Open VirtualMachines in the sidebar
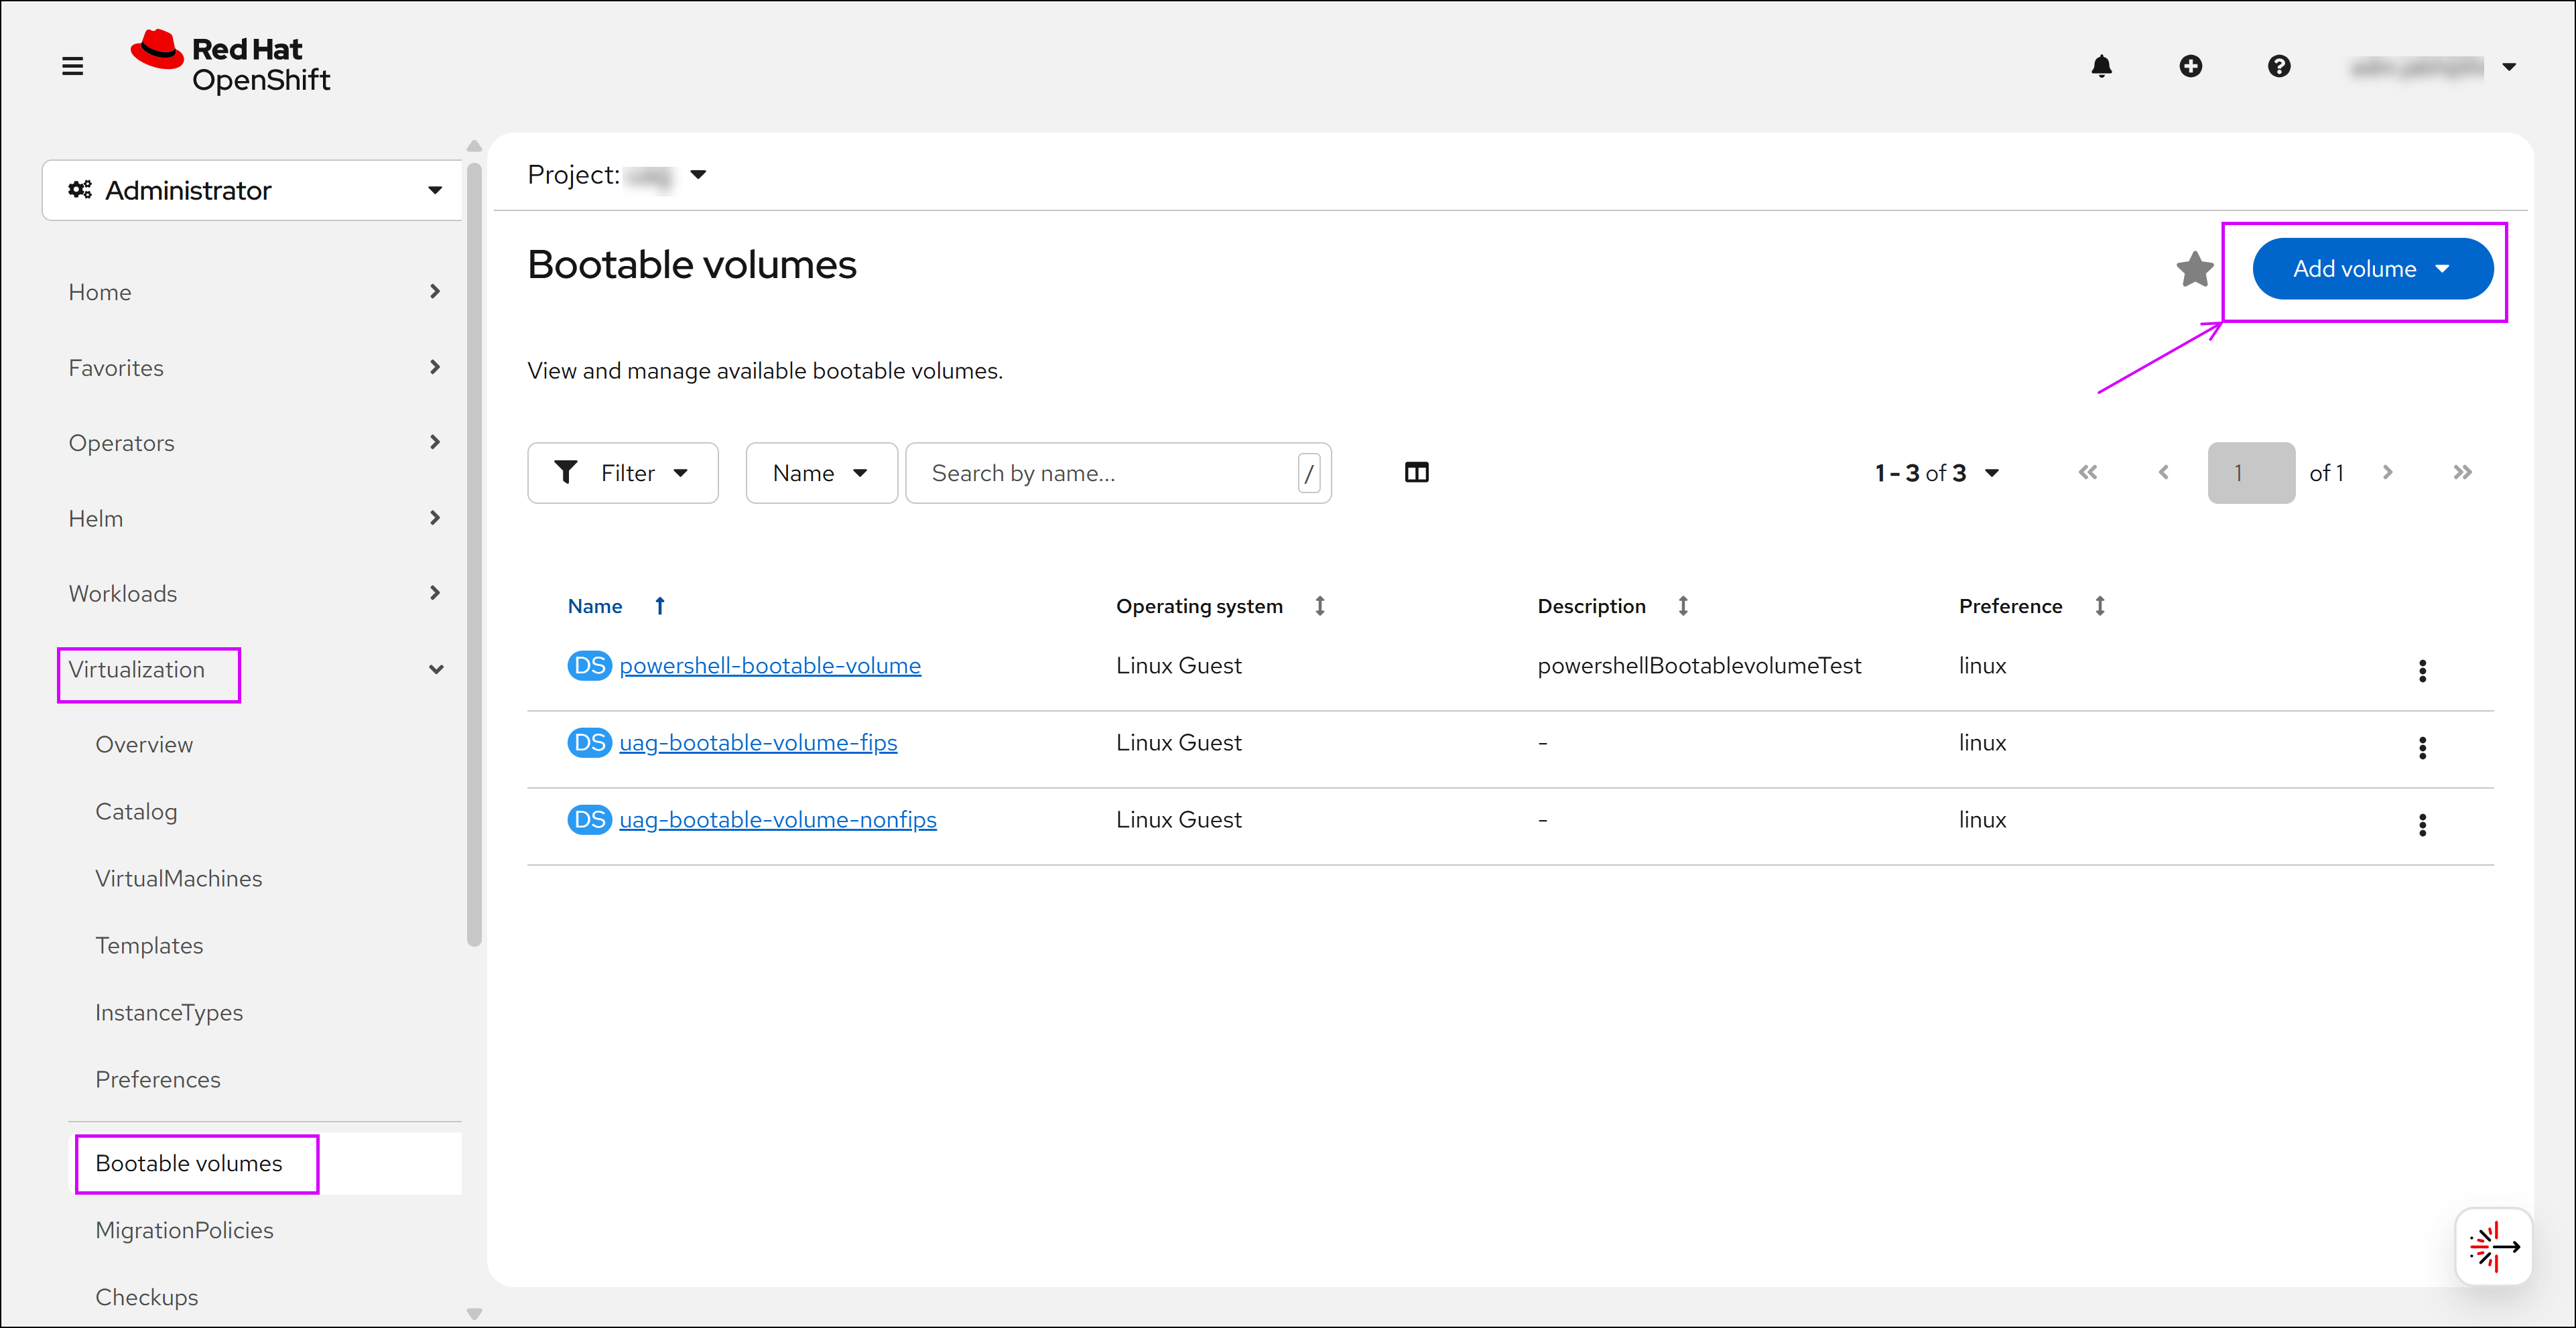The image size is (2576, 1328). point(179,879)
